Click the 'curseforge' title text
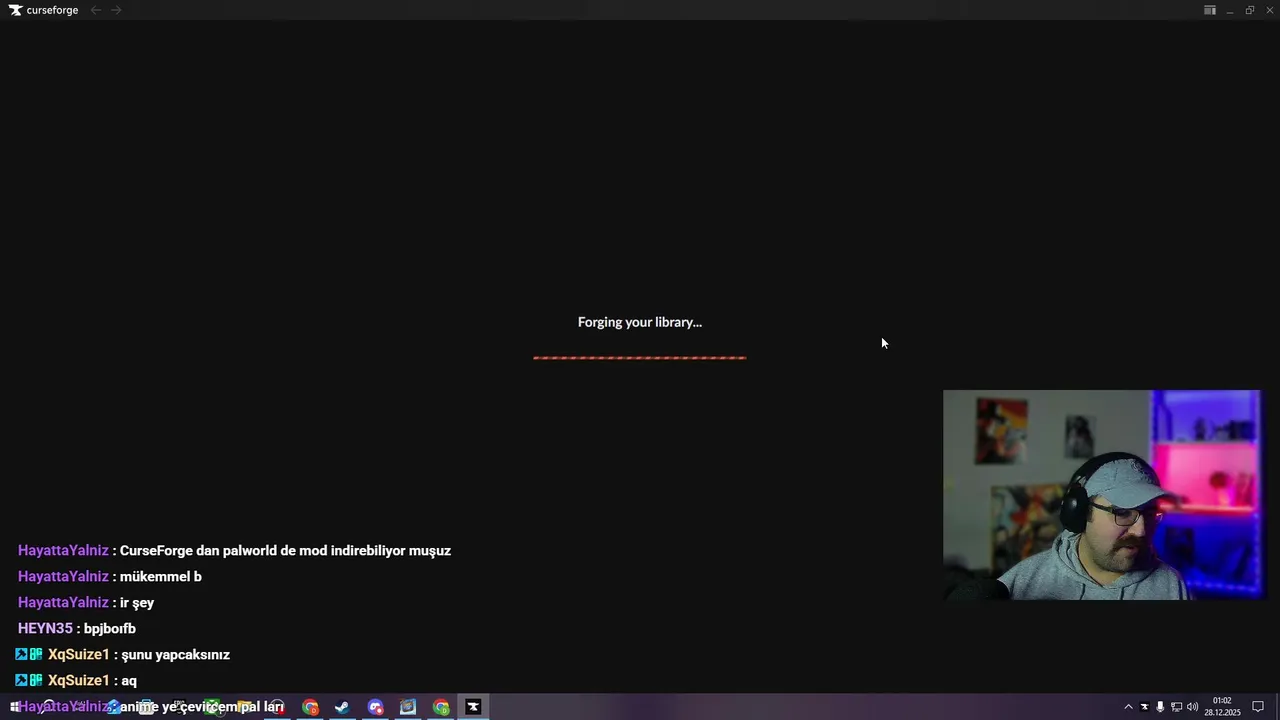 (52, 10)
